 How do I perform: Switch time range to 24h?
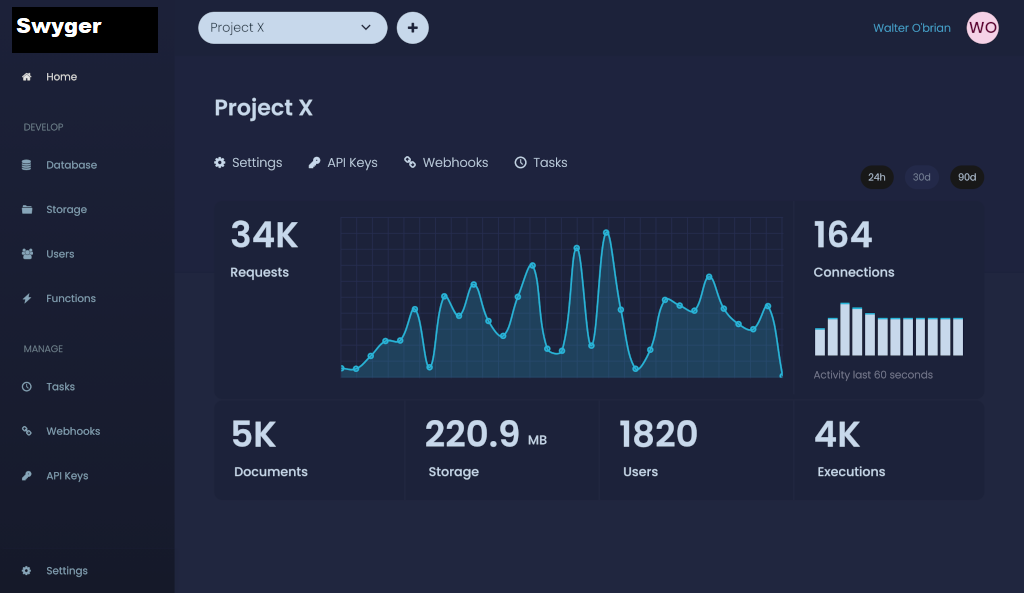876,177
